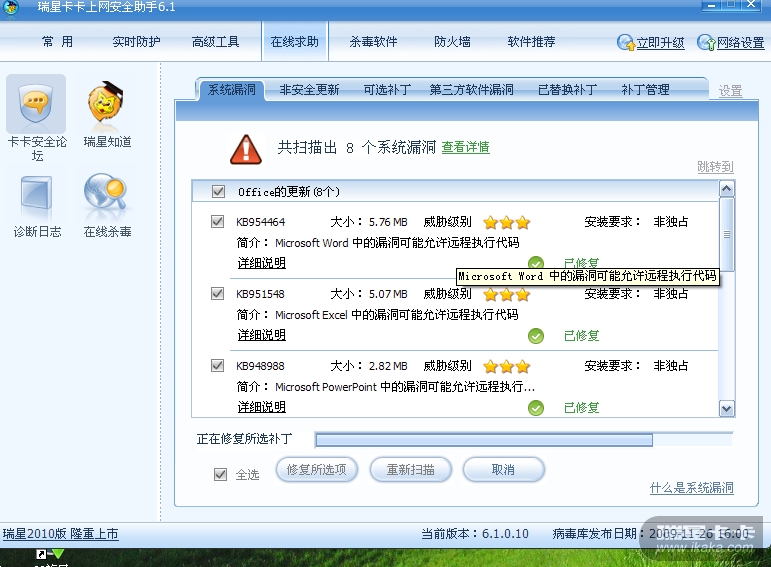Click green fixed checkmark for KB948988
Viewport: 771px width, 567px height.
pos(536,408)
